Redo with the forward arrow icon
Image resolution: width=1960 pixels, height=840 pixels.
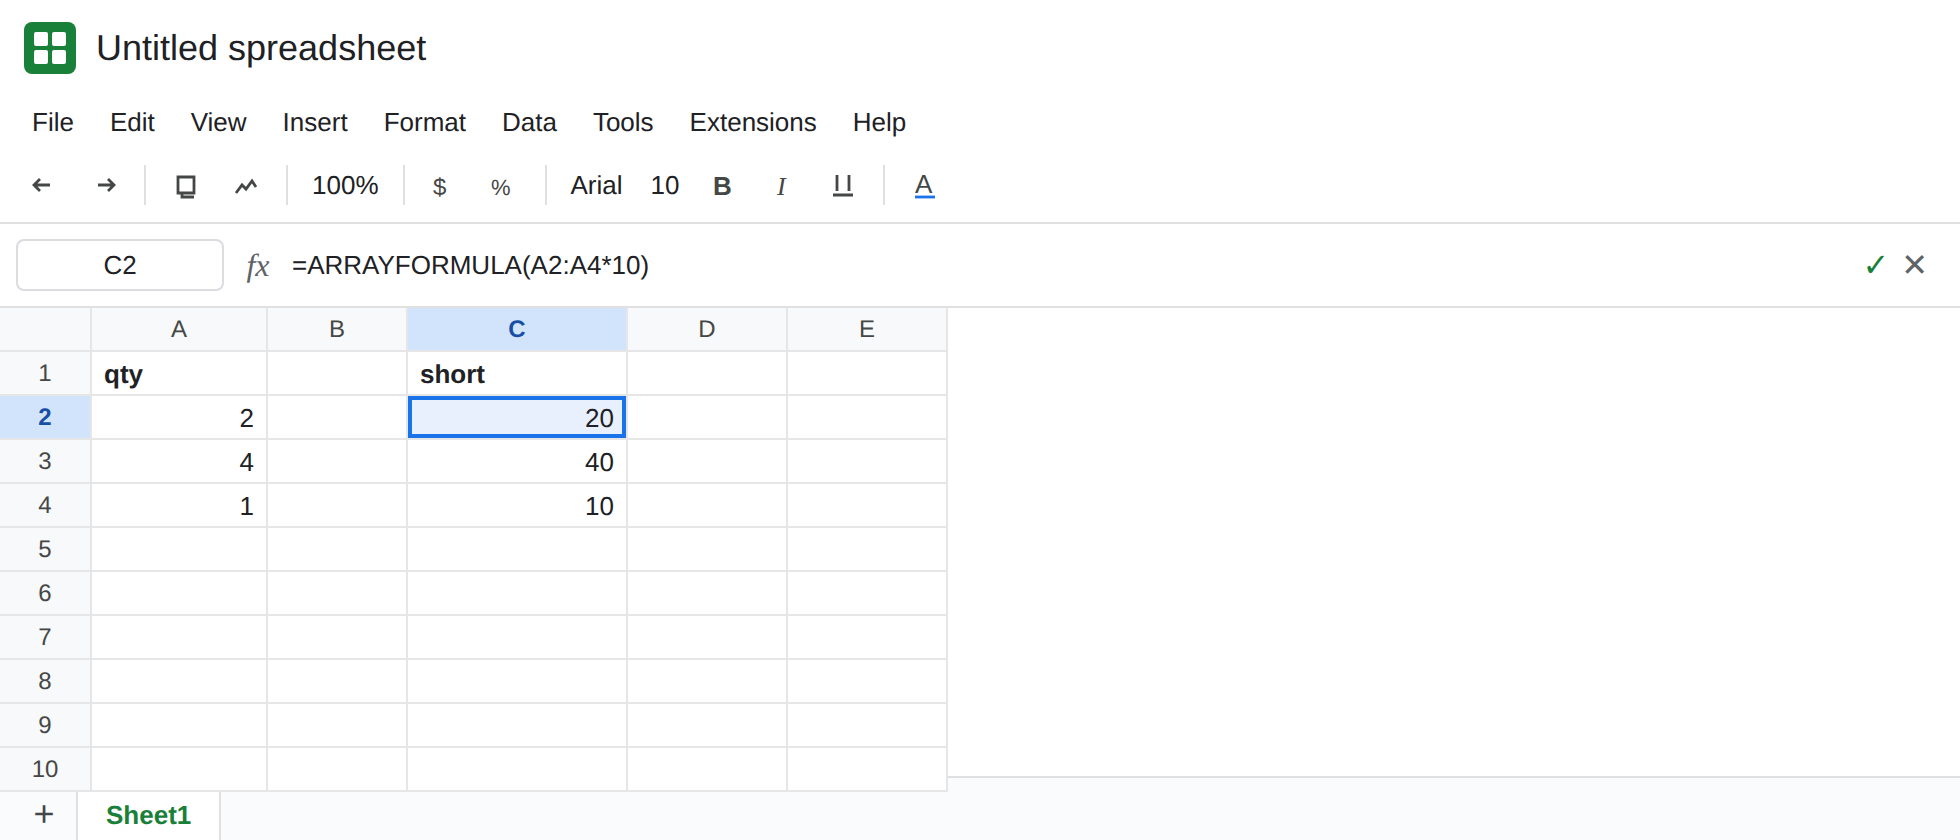click(106, 185)
